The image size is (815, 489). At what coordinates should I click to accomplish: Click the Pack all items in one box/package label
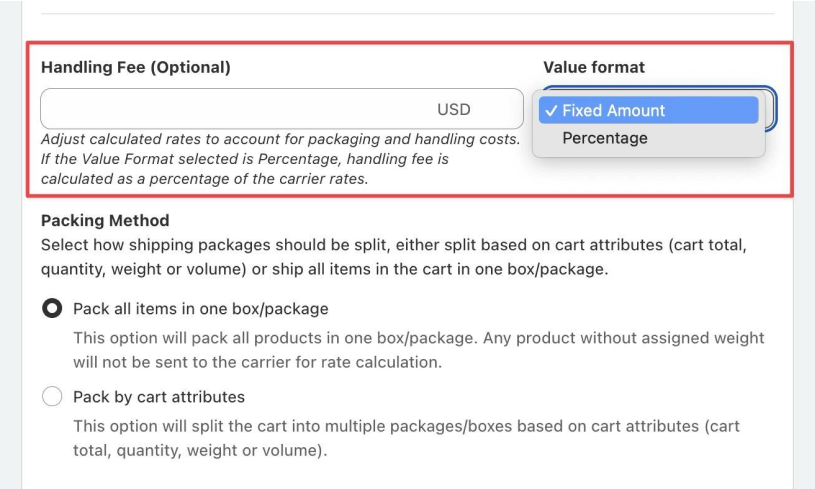(x=201, y=309)
